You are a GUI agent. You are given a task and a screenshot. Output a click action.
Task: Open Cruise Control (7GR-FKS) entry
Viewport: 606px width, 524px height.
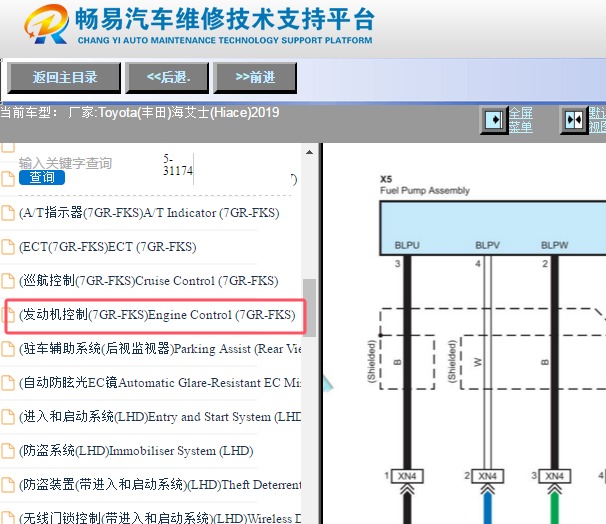[149, 281]
